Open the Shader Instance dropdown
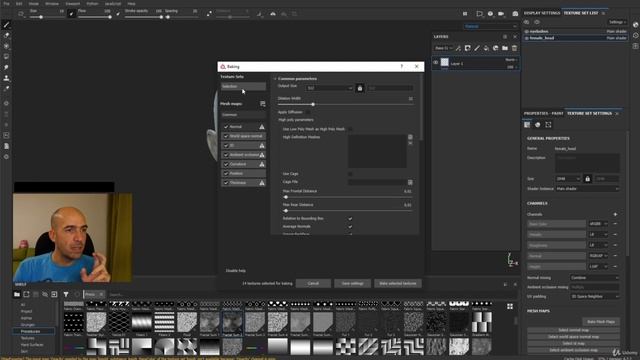Image resolution: width=640 pixels, height=360 pixels. pos(587,189)
